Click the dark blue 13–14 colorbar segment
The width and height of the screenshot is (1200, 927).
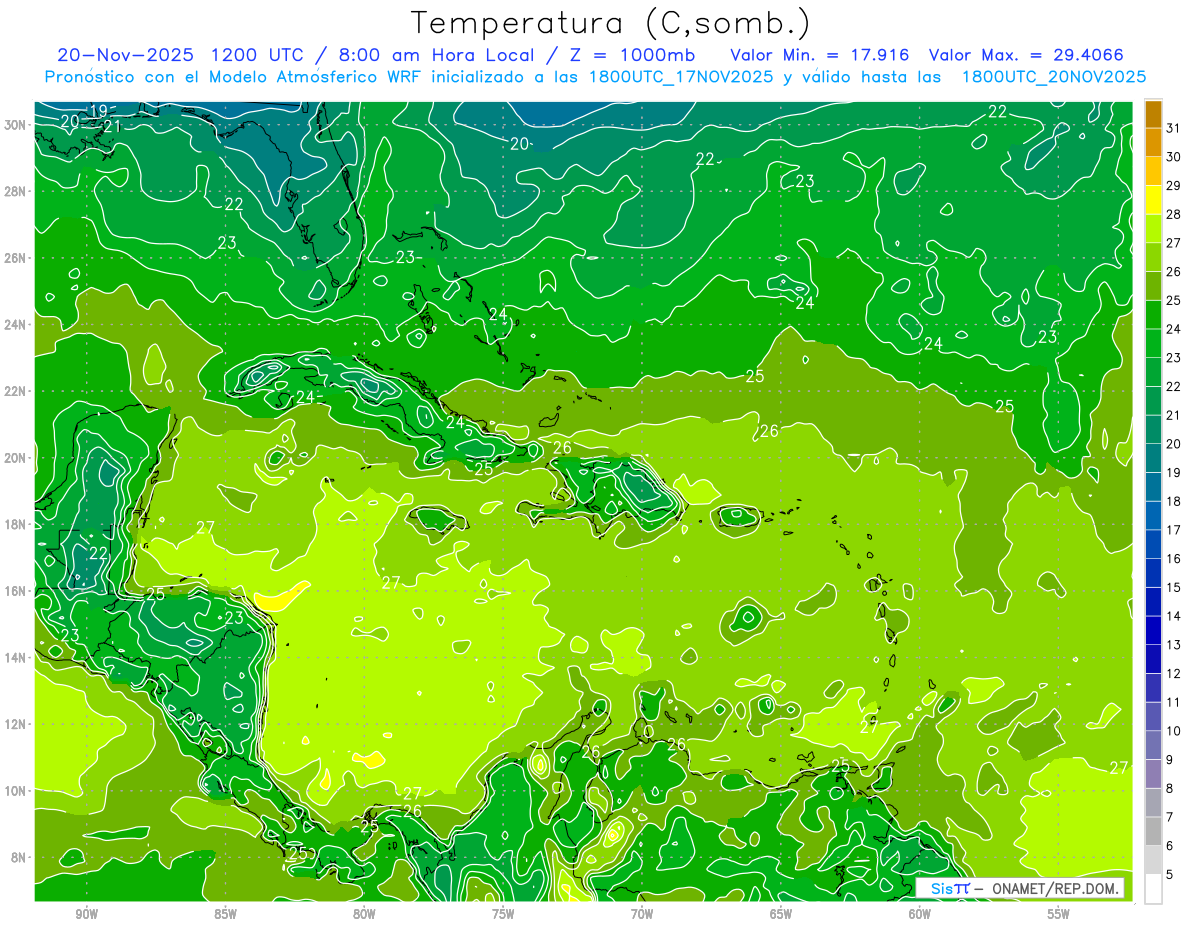pos(1153,630)
